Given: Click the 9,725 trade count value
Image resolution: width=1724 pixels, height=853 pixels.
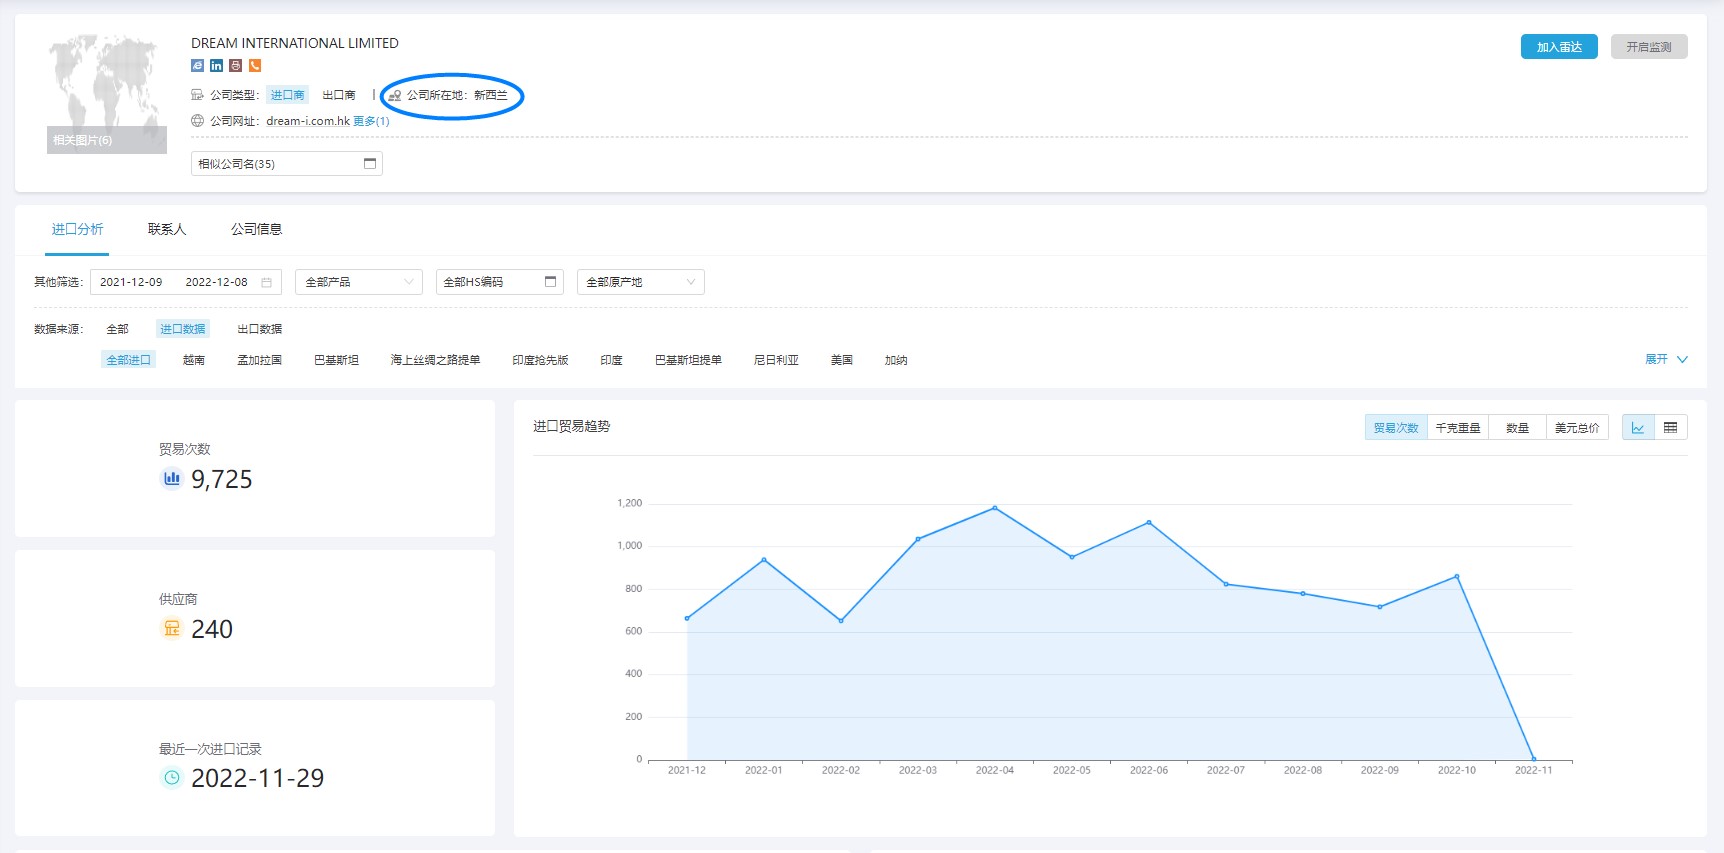Looking at the screenshot, I should [222, 480].
